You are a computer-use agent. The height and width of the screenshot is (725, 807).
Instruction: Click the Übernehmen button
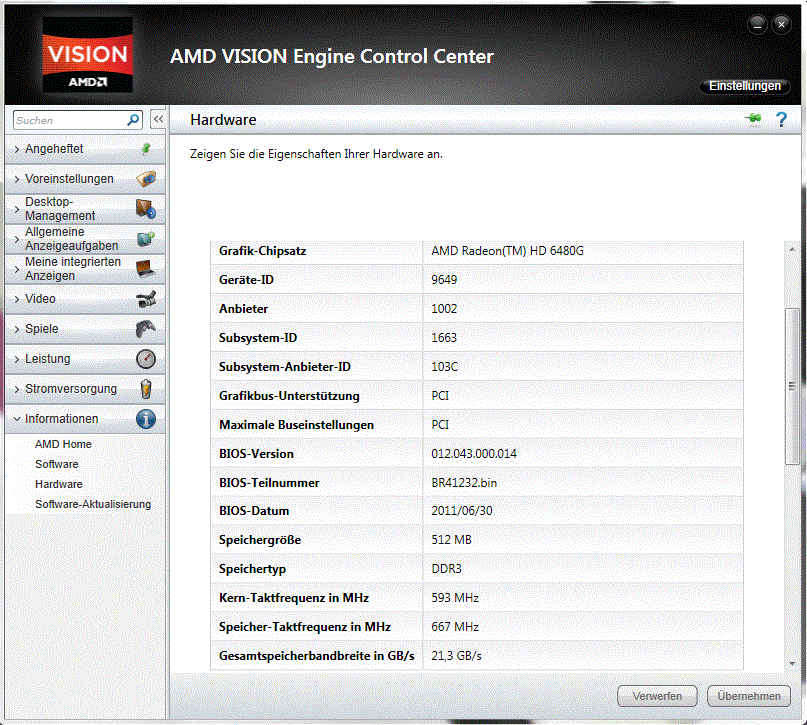(749, 696)
